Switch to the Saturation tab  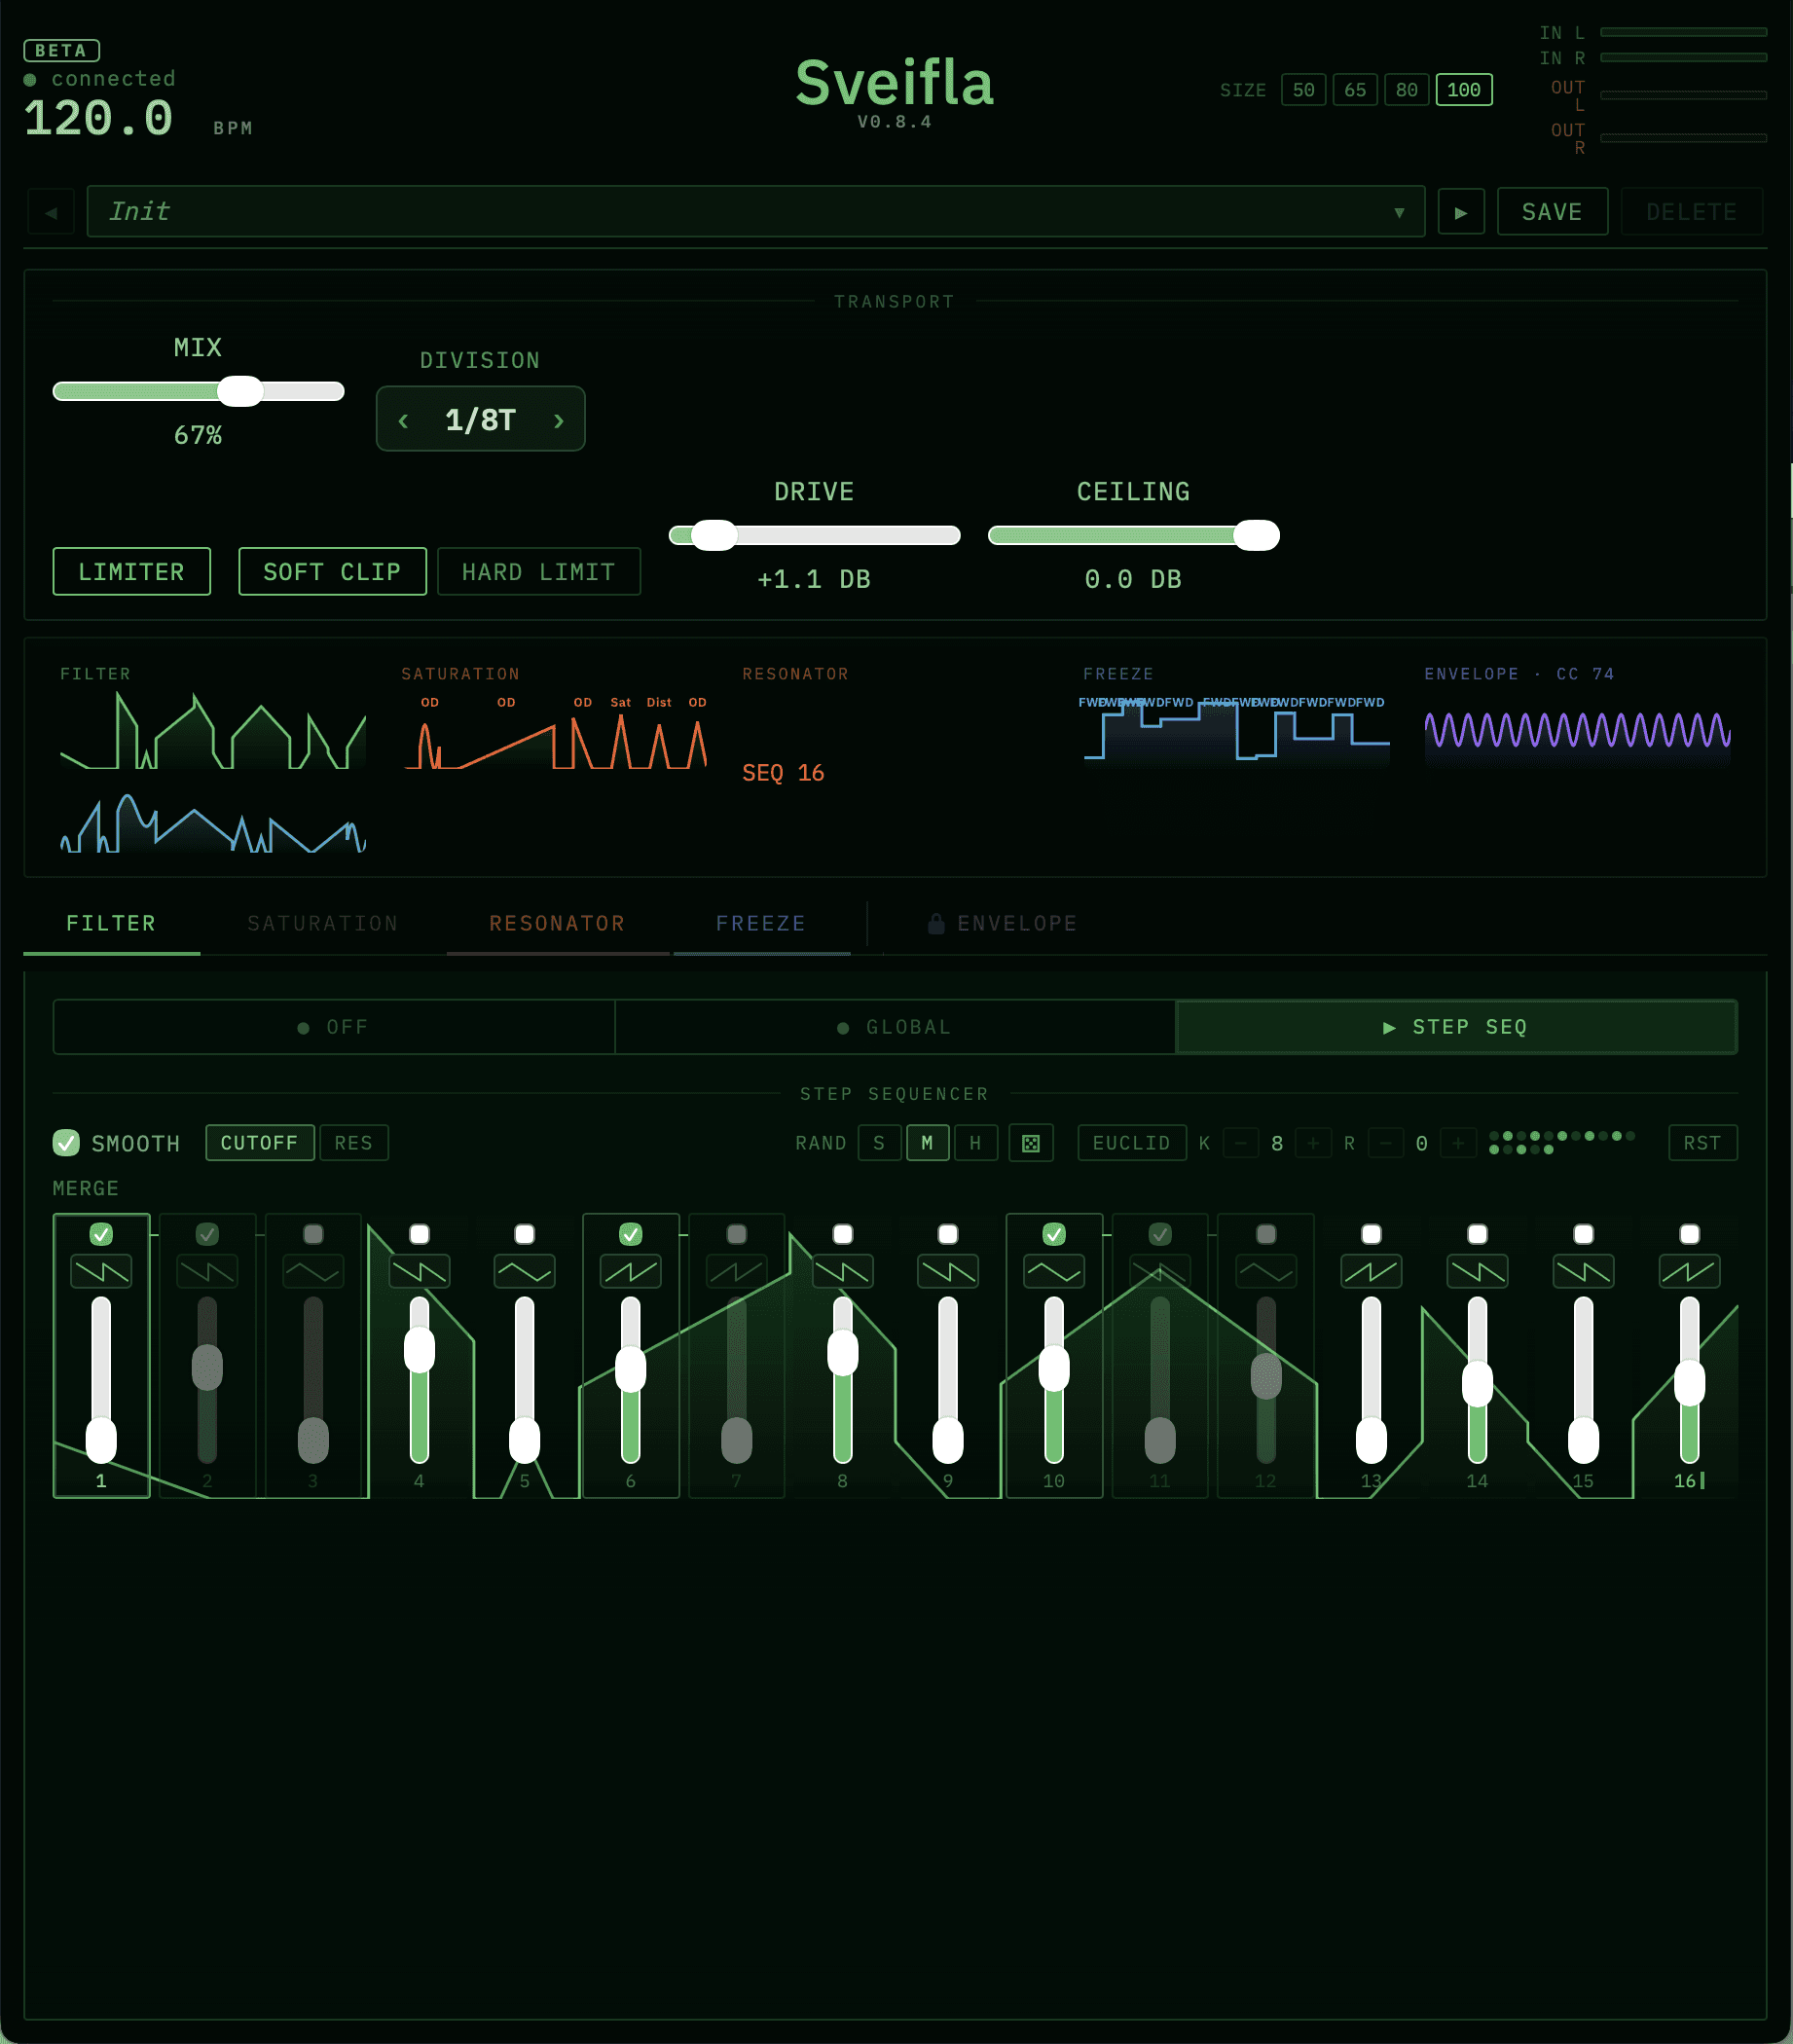pyautogui.click(x=322, y=923)
